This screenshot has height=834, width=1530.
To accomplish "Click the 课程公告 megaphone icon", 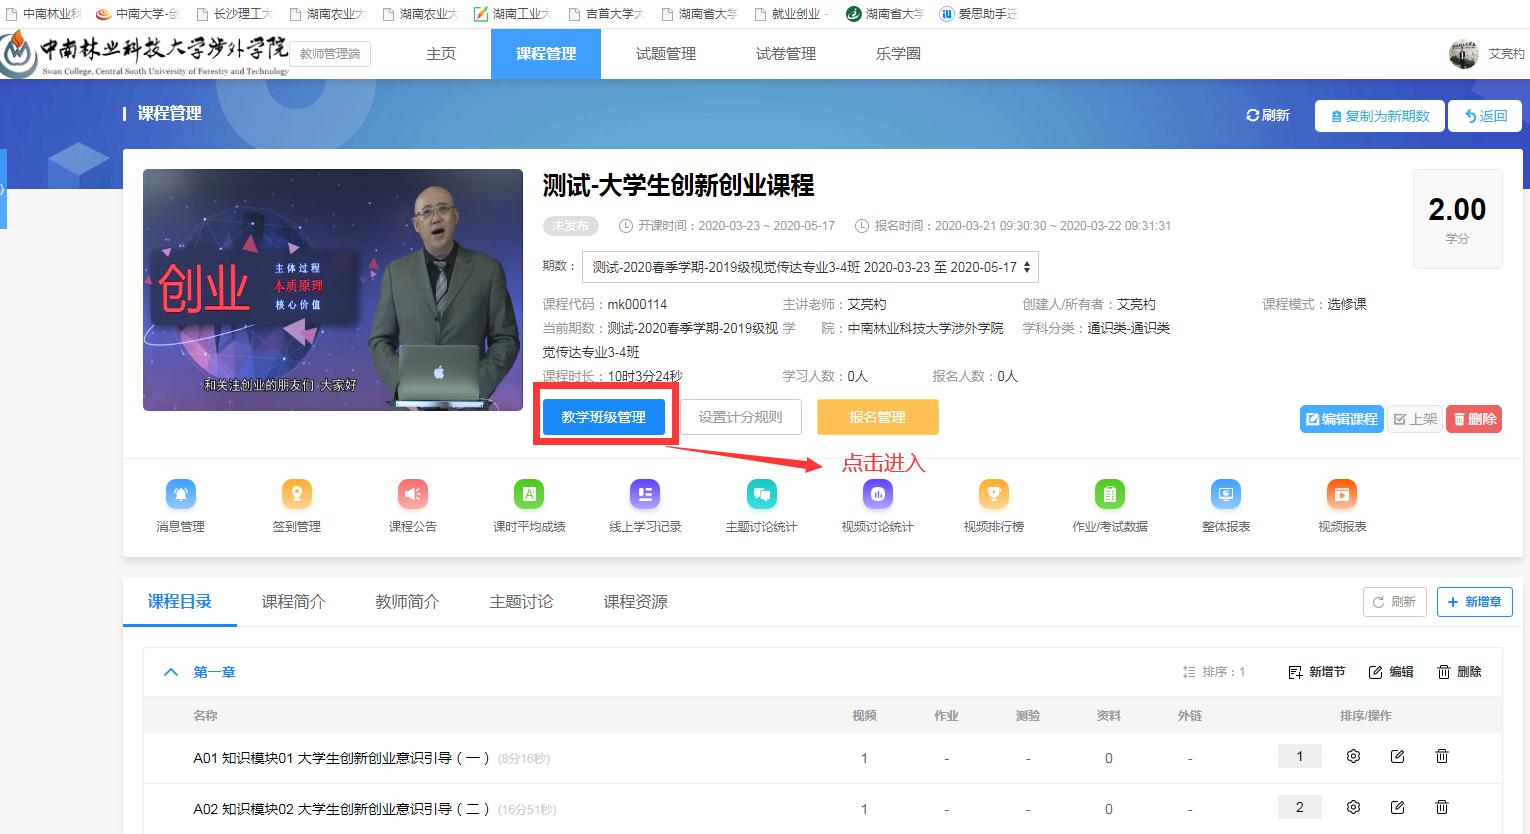I will pyautogui.click(x=412, y=494).
